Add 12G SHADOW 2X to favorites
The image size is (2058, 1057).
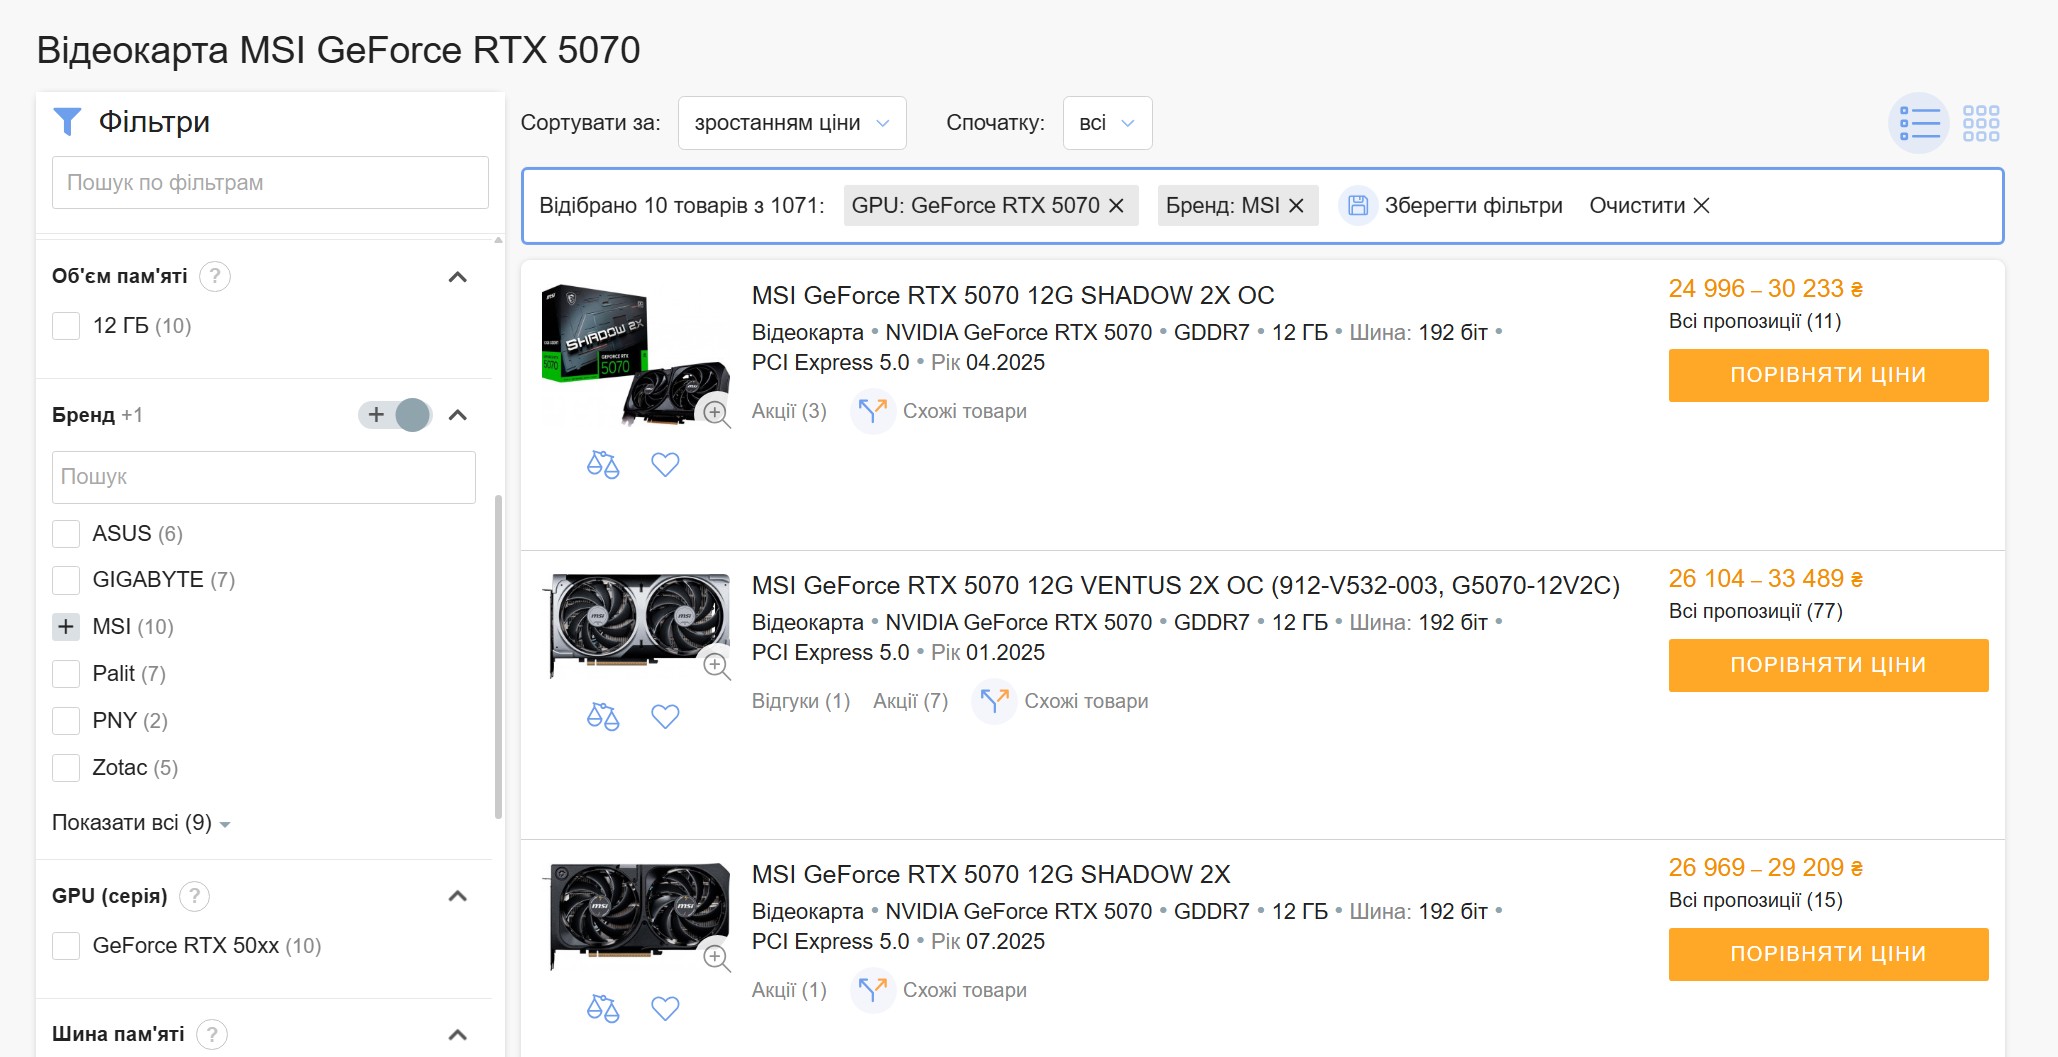point(665,1009)
